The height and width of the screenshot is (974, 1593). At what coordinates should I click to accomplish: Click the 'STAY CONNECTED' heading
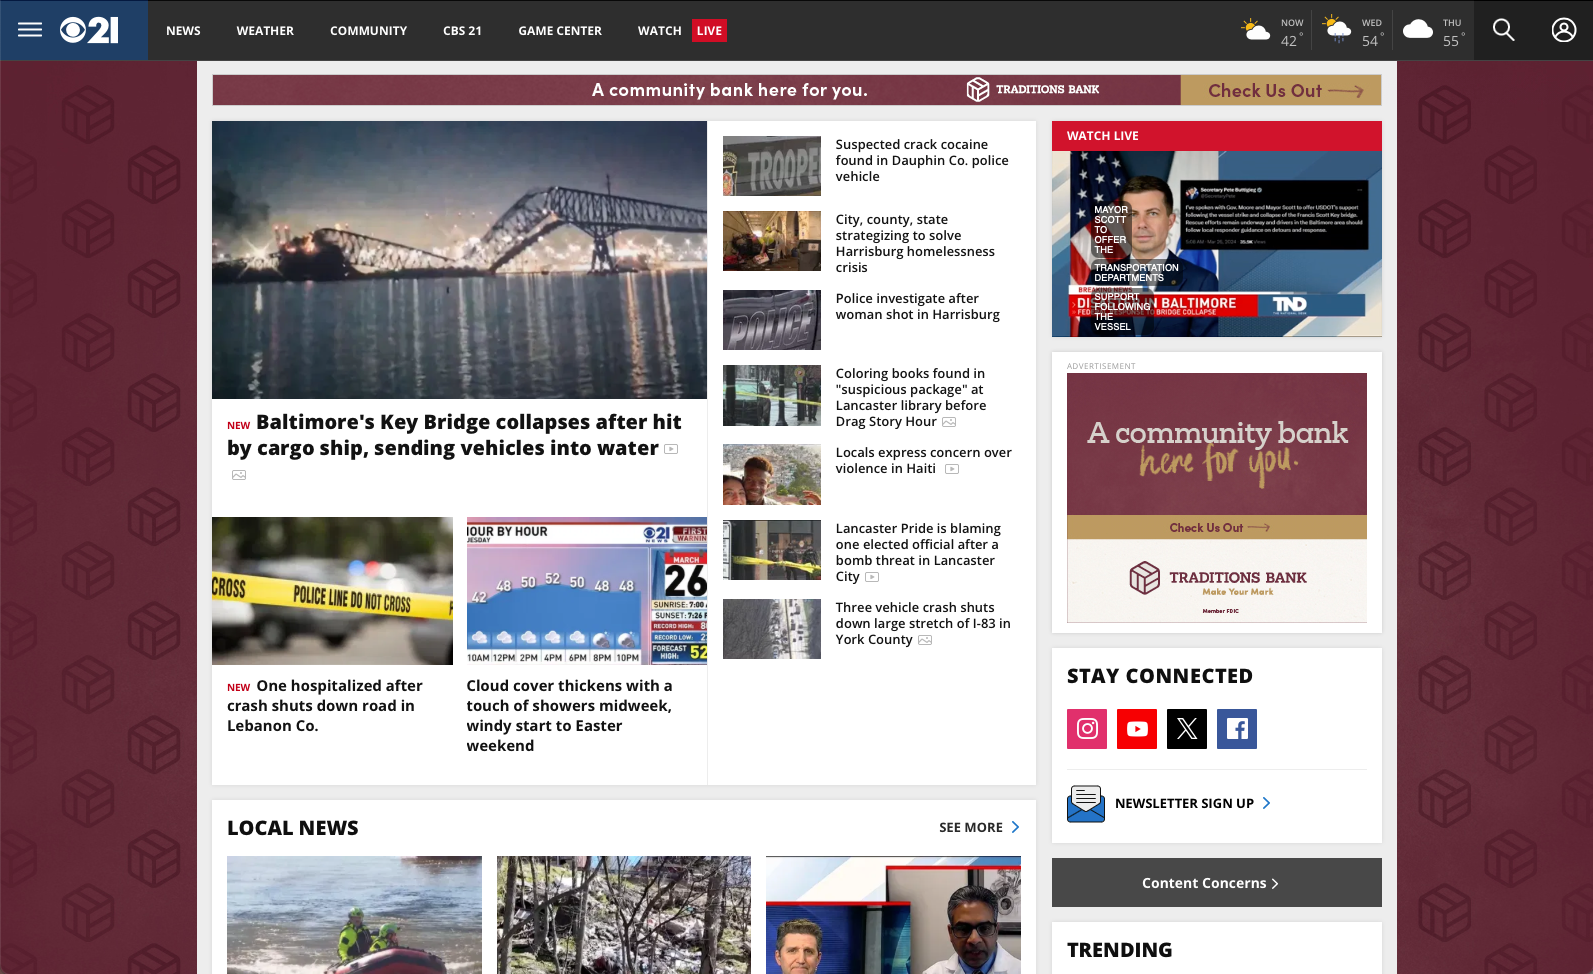pos(1160,676)
